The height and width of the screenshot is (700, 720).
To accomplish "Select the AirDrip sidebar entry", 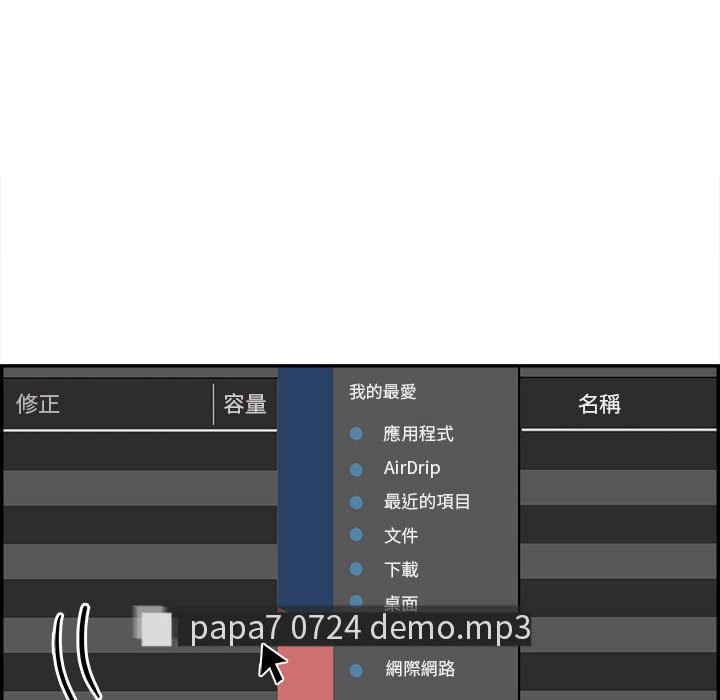I will coord(412,469).
